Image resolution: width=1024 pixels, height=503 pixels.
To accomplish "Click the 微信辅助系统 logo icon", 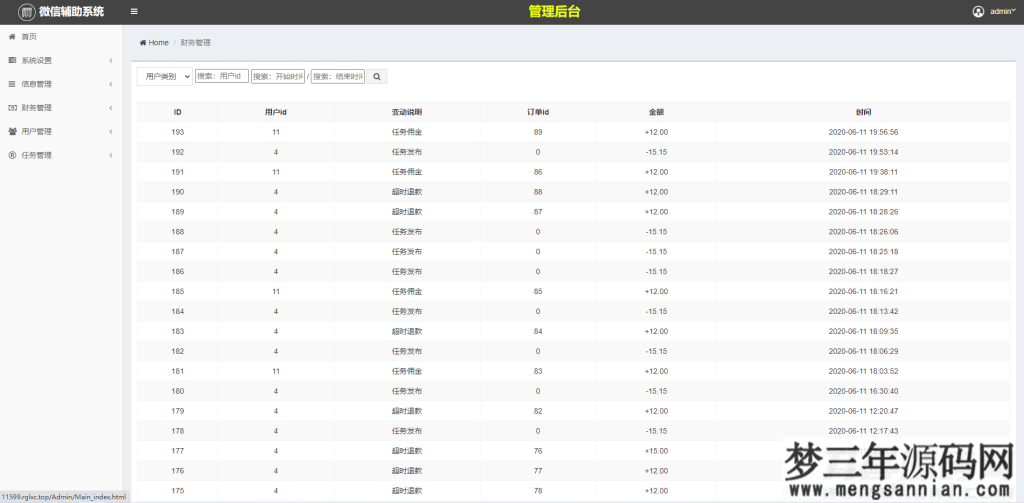I will [27, 12].
